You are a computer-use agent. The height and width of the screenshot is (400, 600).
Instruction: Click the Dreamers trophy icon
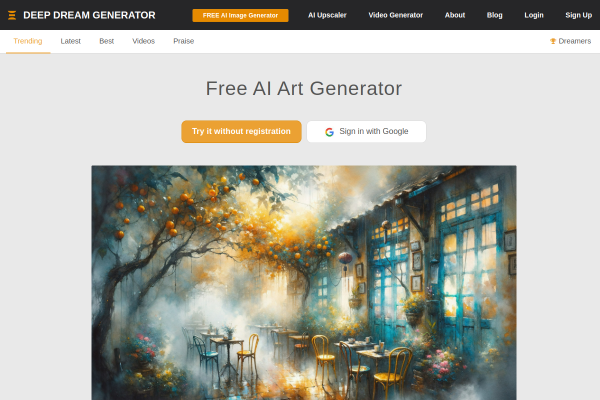click(x=553, y=41)
